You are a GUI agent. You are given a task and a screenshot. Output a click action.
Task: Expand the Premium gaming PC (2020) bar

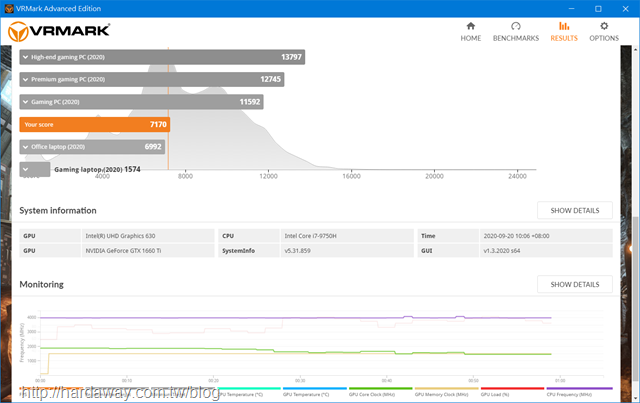152,79
